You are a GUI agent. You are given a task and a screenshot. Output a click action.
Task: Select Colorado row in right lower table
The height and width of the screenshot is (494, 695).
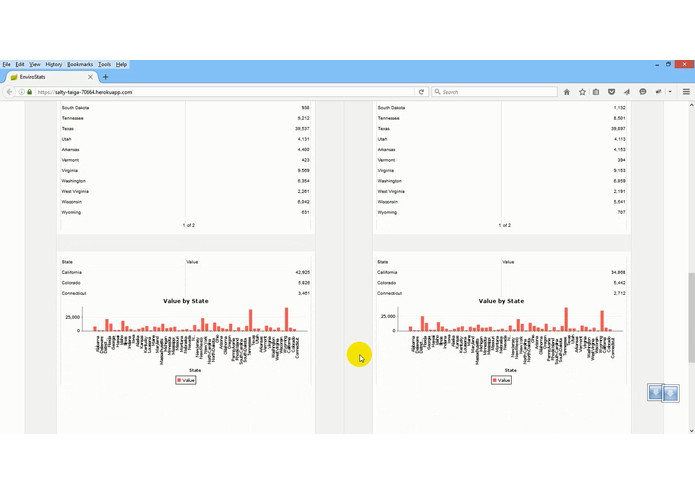[x=501, y=283]
